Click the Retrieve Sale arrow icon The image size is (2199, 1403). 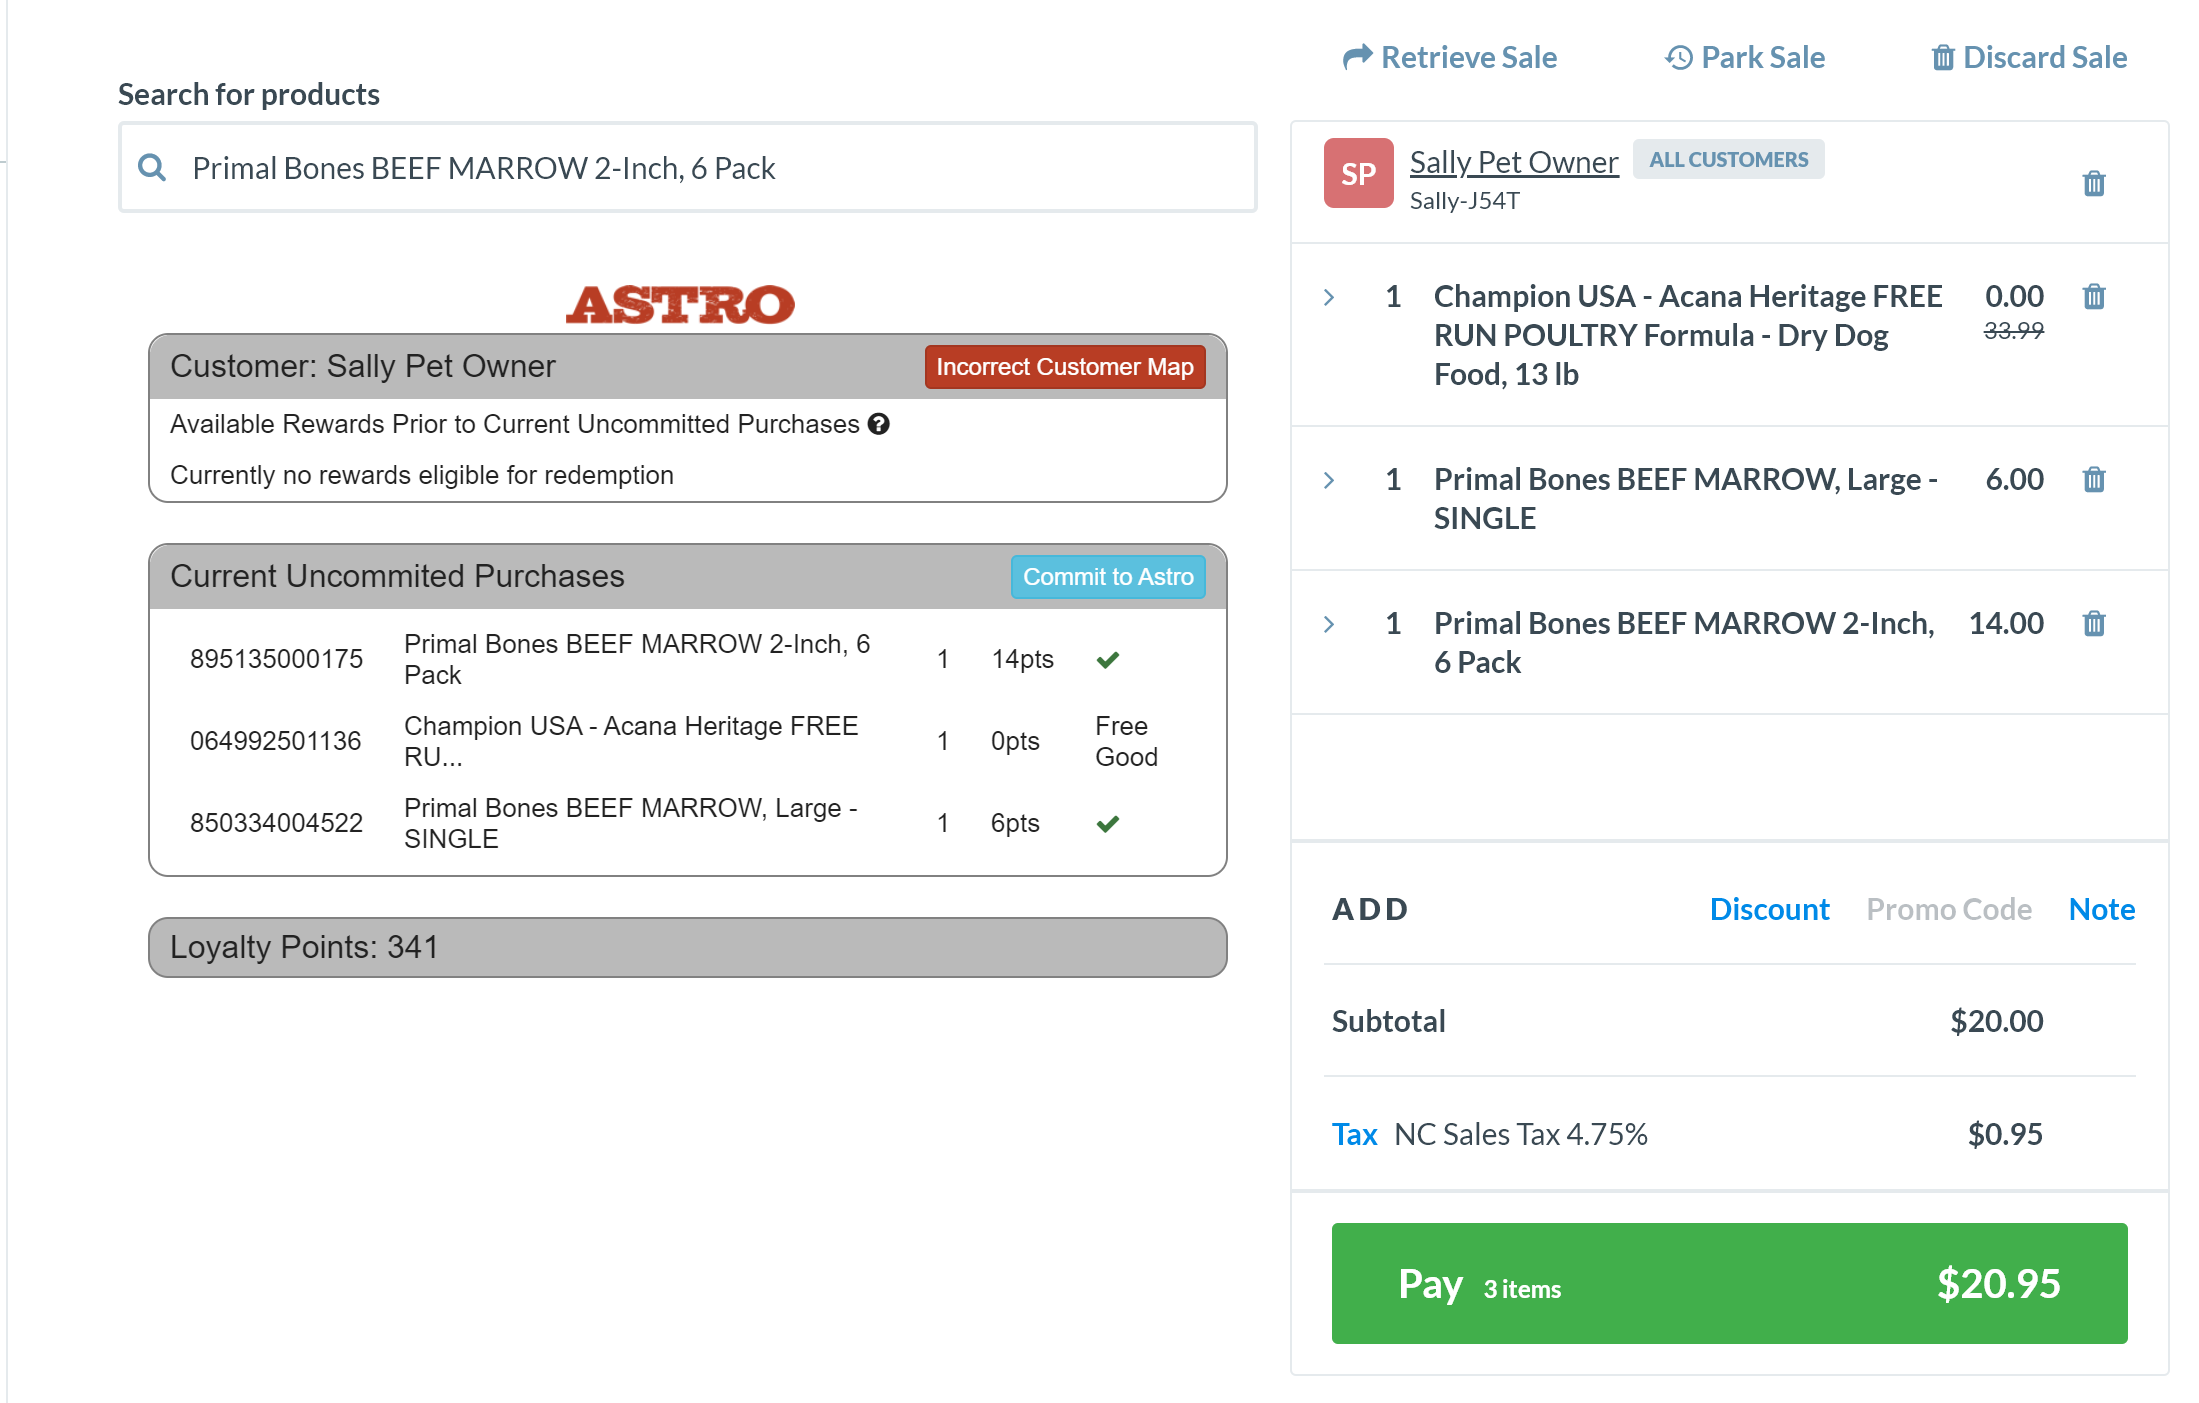[x=1357, y=57]
